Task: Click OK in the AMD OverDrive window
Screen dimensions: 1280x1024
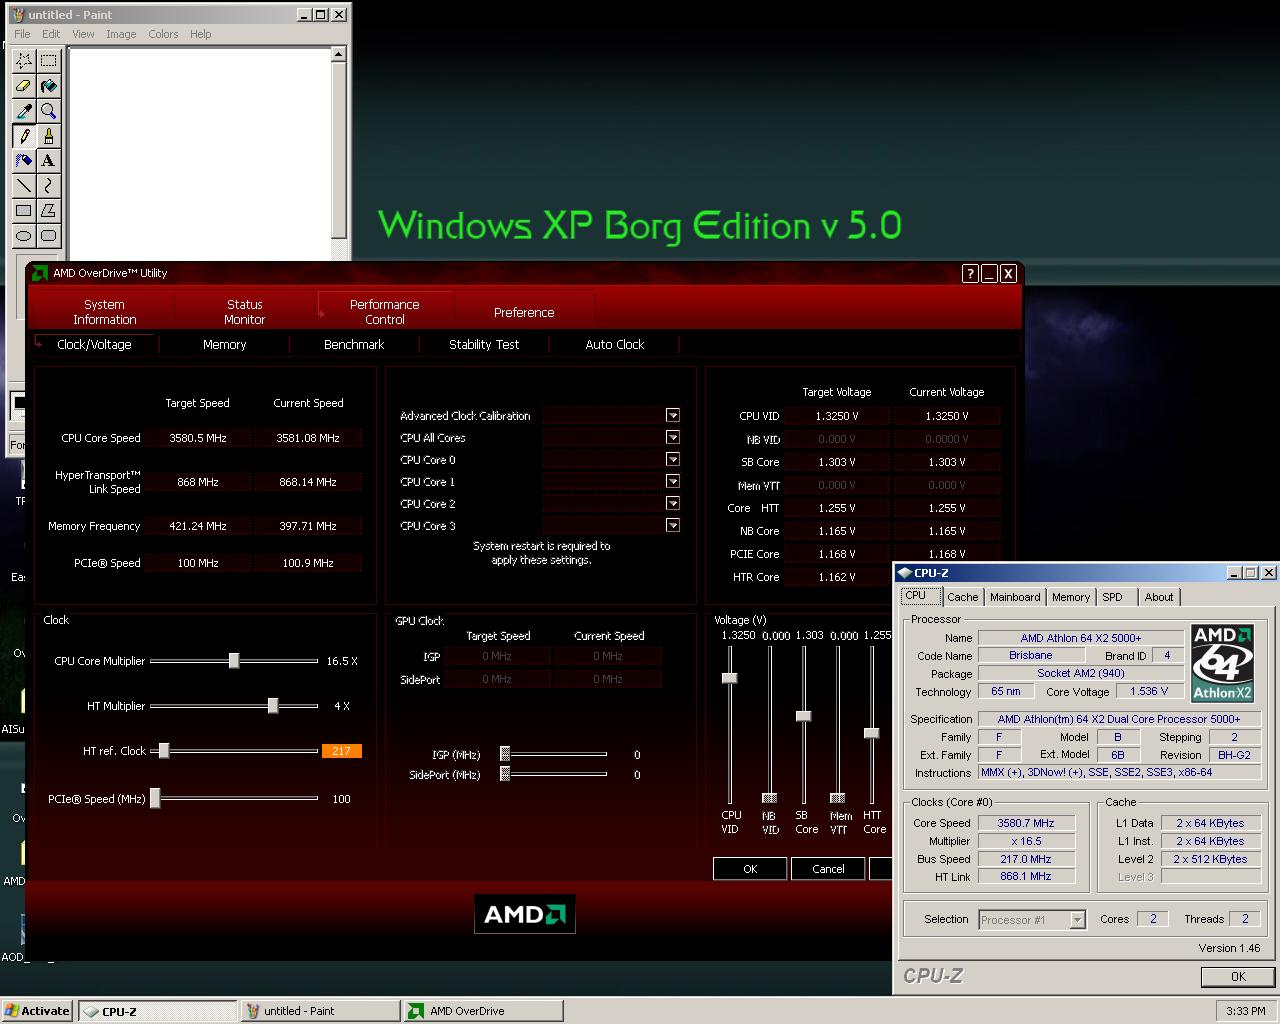Action: (x=750, y=869)
